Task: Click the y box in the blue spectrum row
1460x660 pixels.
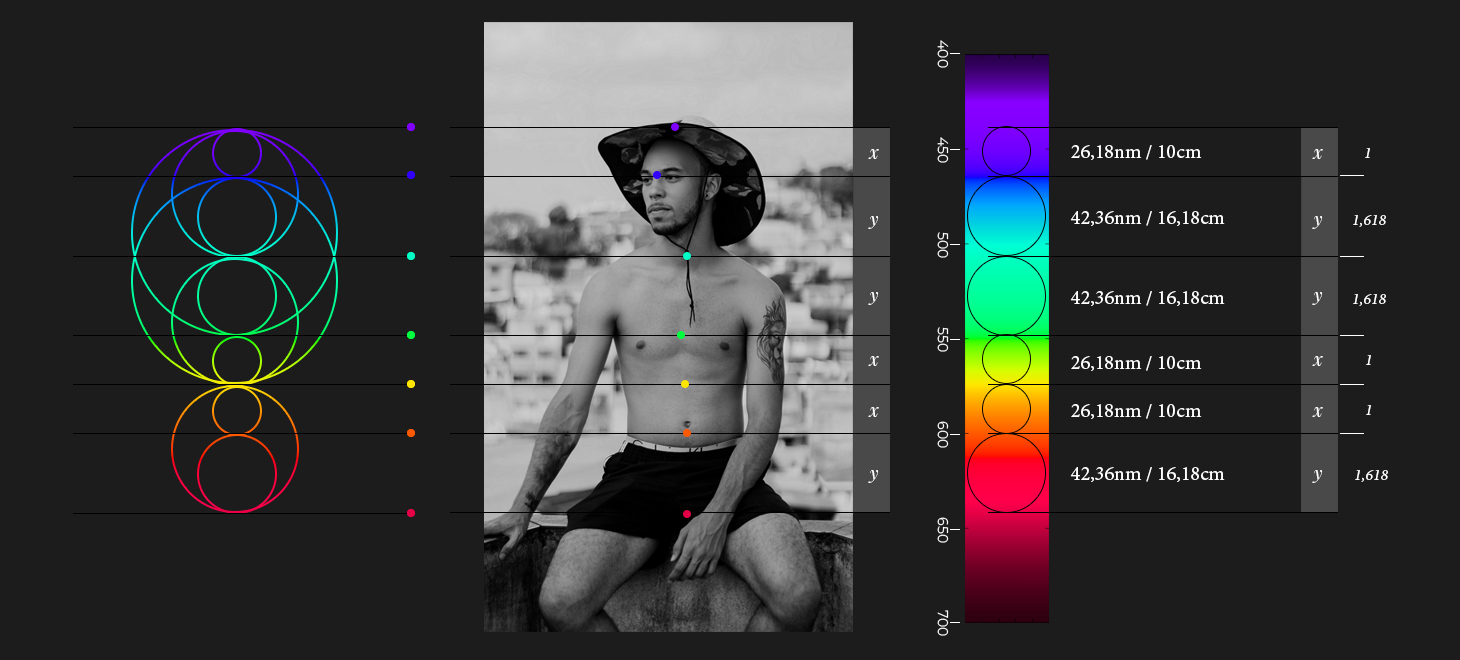Action: 1319,216
